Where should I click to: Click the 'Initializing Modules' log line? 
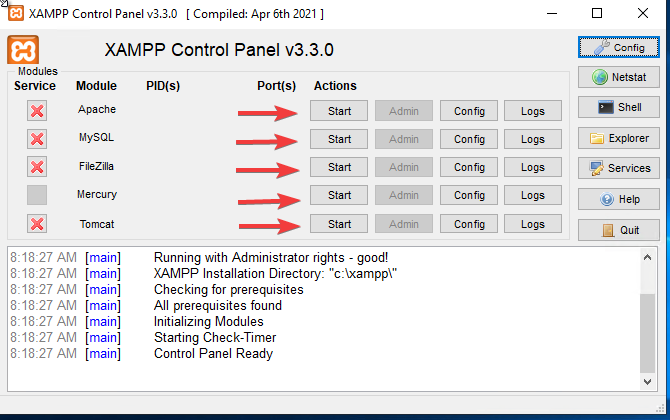coord(209,321)
